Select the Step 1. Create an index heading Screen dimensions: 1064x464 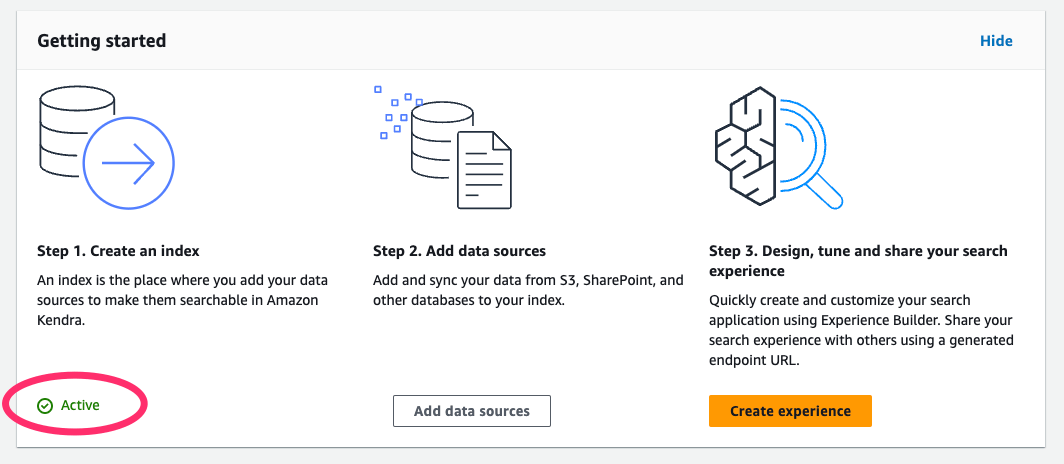[118, 251]
